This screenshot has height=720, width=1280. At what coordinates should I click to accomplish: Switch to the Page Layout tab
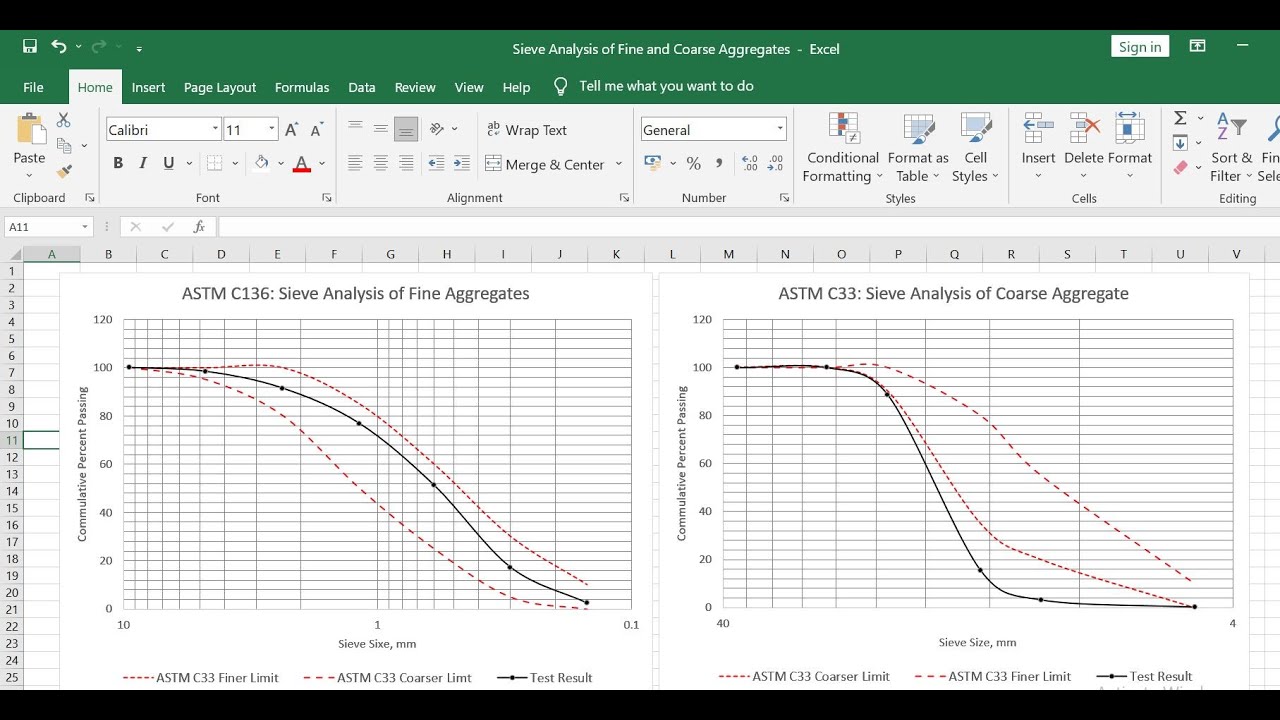pos(220,87)
